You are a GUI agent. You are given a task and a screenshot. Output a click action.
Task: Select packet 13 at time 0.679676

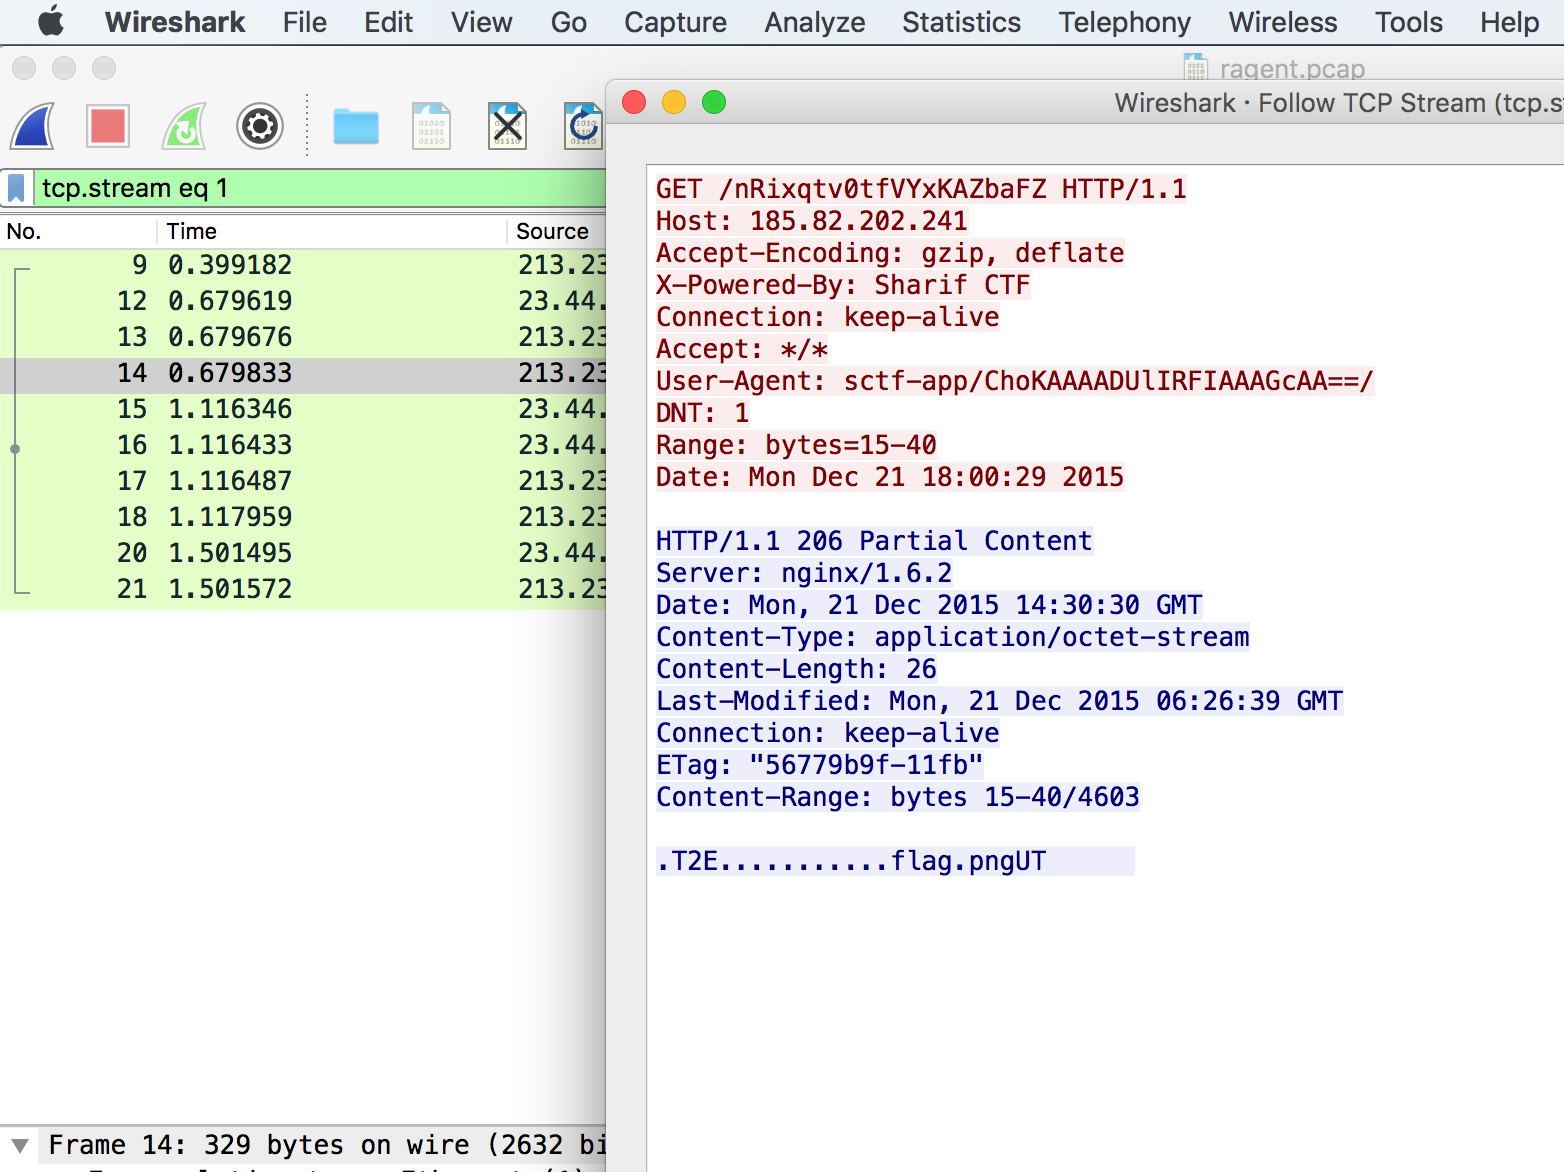[303, 337]
